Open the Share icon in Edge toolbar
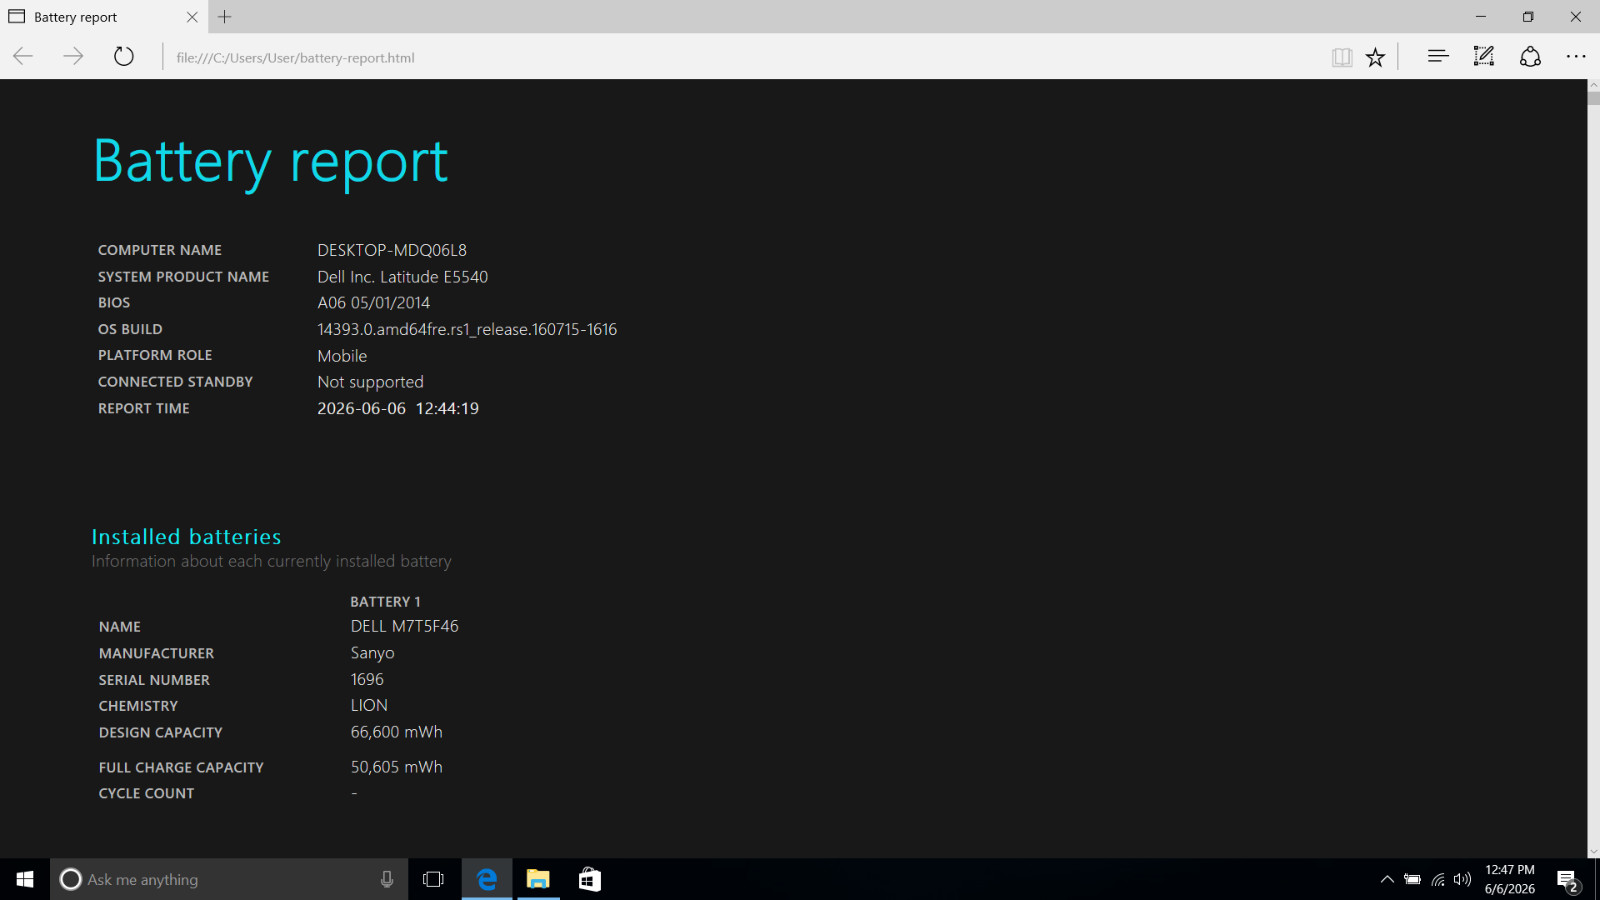The height and width of the screenshot is (900, 1600). (1530, 57)
